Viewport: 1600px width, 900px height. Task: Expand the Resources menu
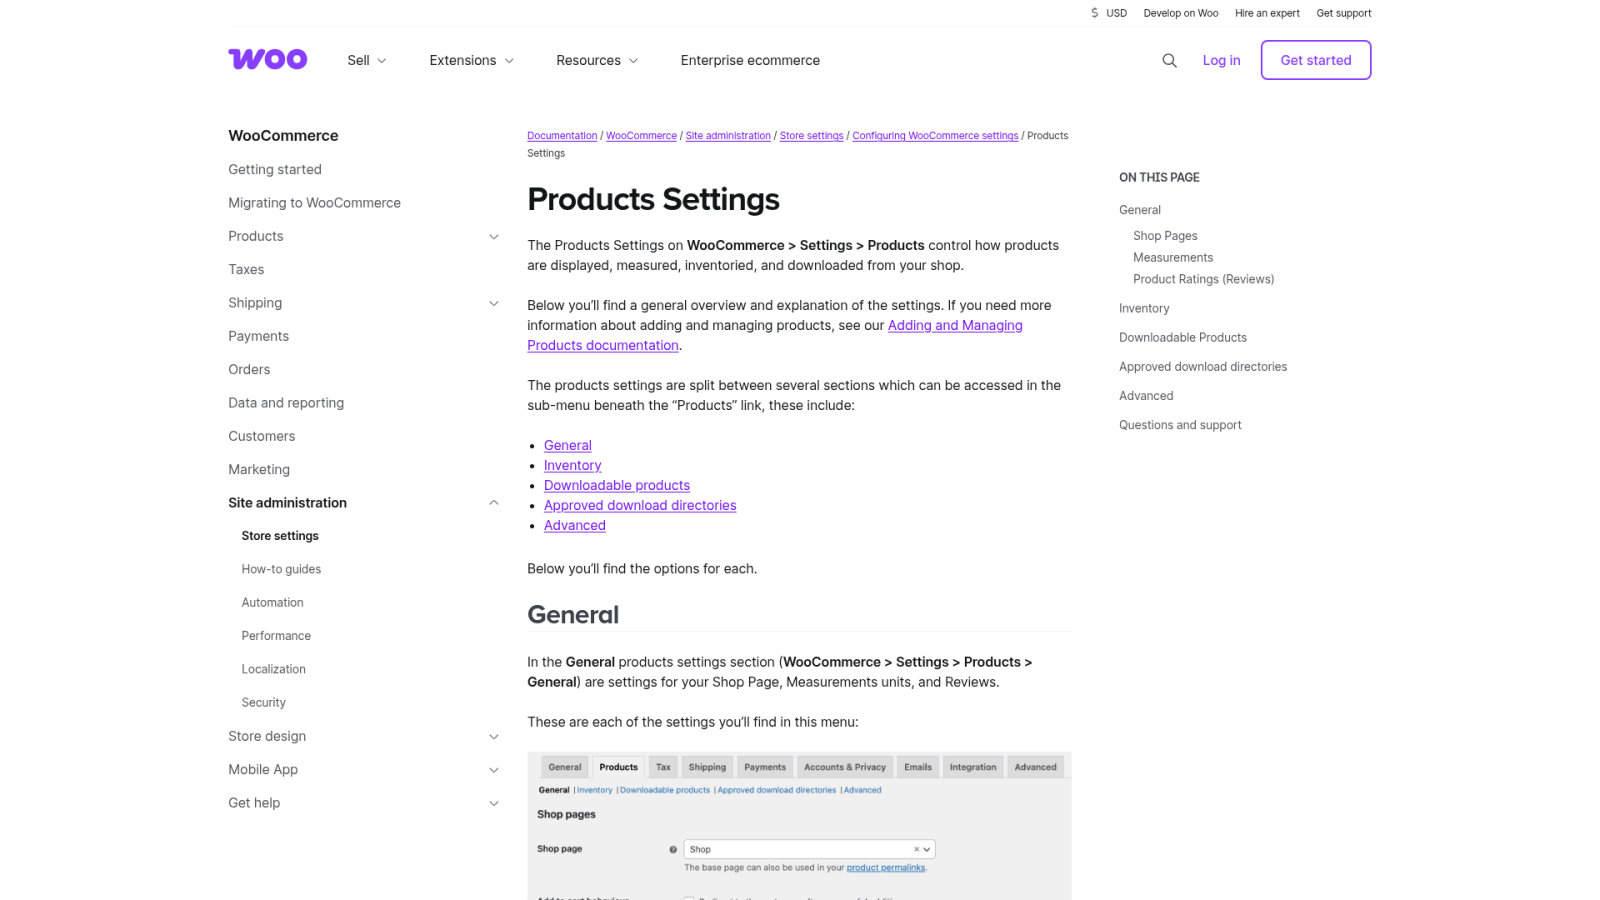tap(597, 60)
